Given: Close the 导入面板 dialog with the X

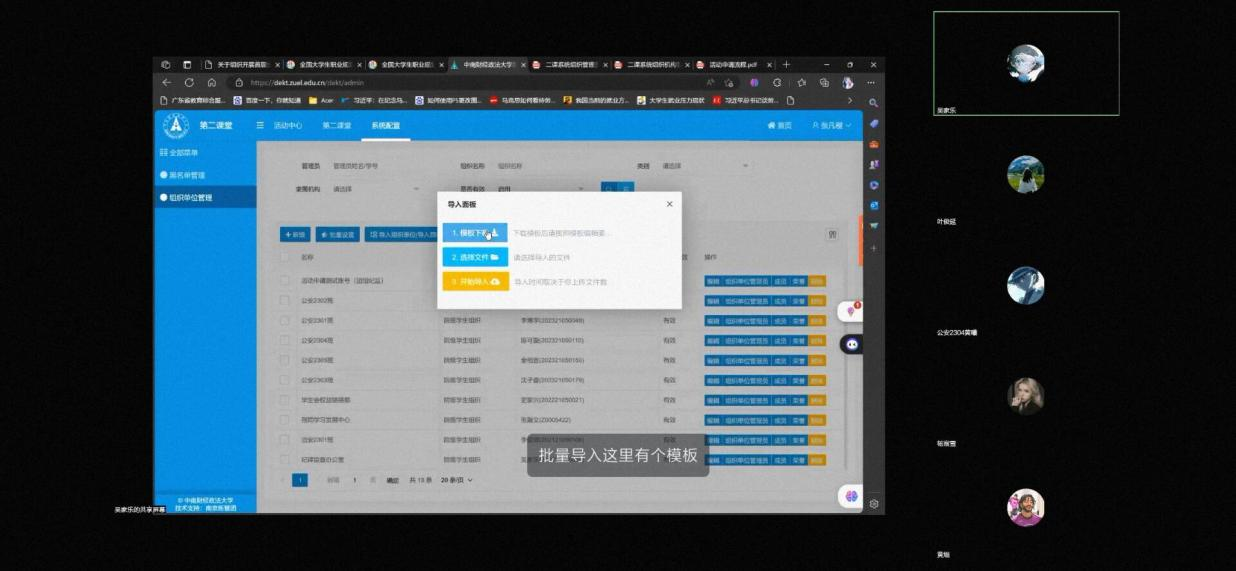Looking at the screenshot, I should [669, 204].
